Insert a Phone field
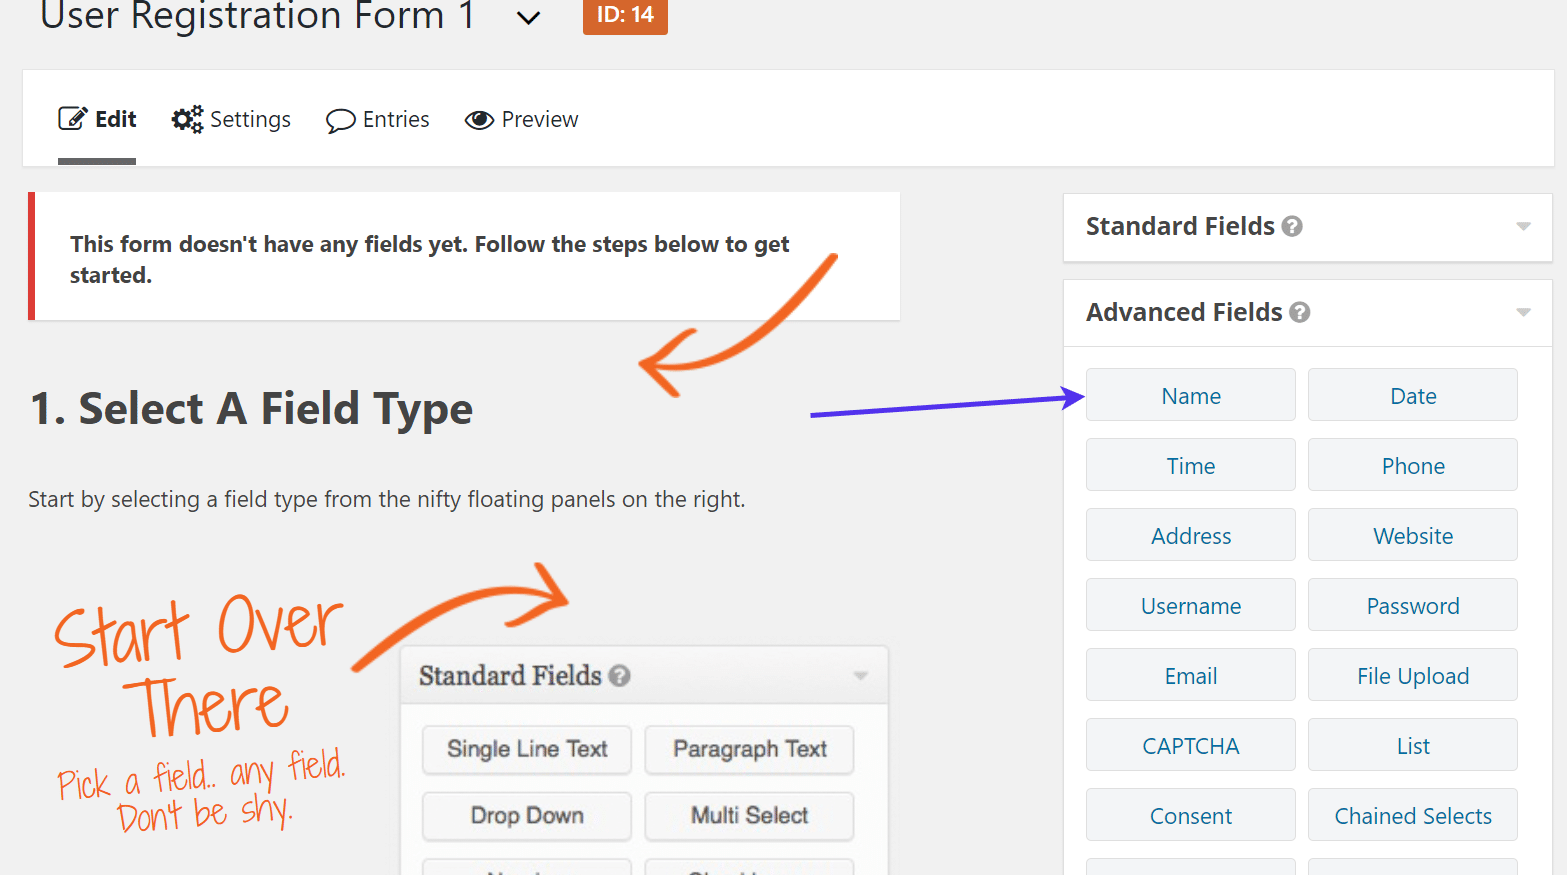The width and height of the screenshot is (1567, 875). pyautogui.click(x=1412, y=465)
